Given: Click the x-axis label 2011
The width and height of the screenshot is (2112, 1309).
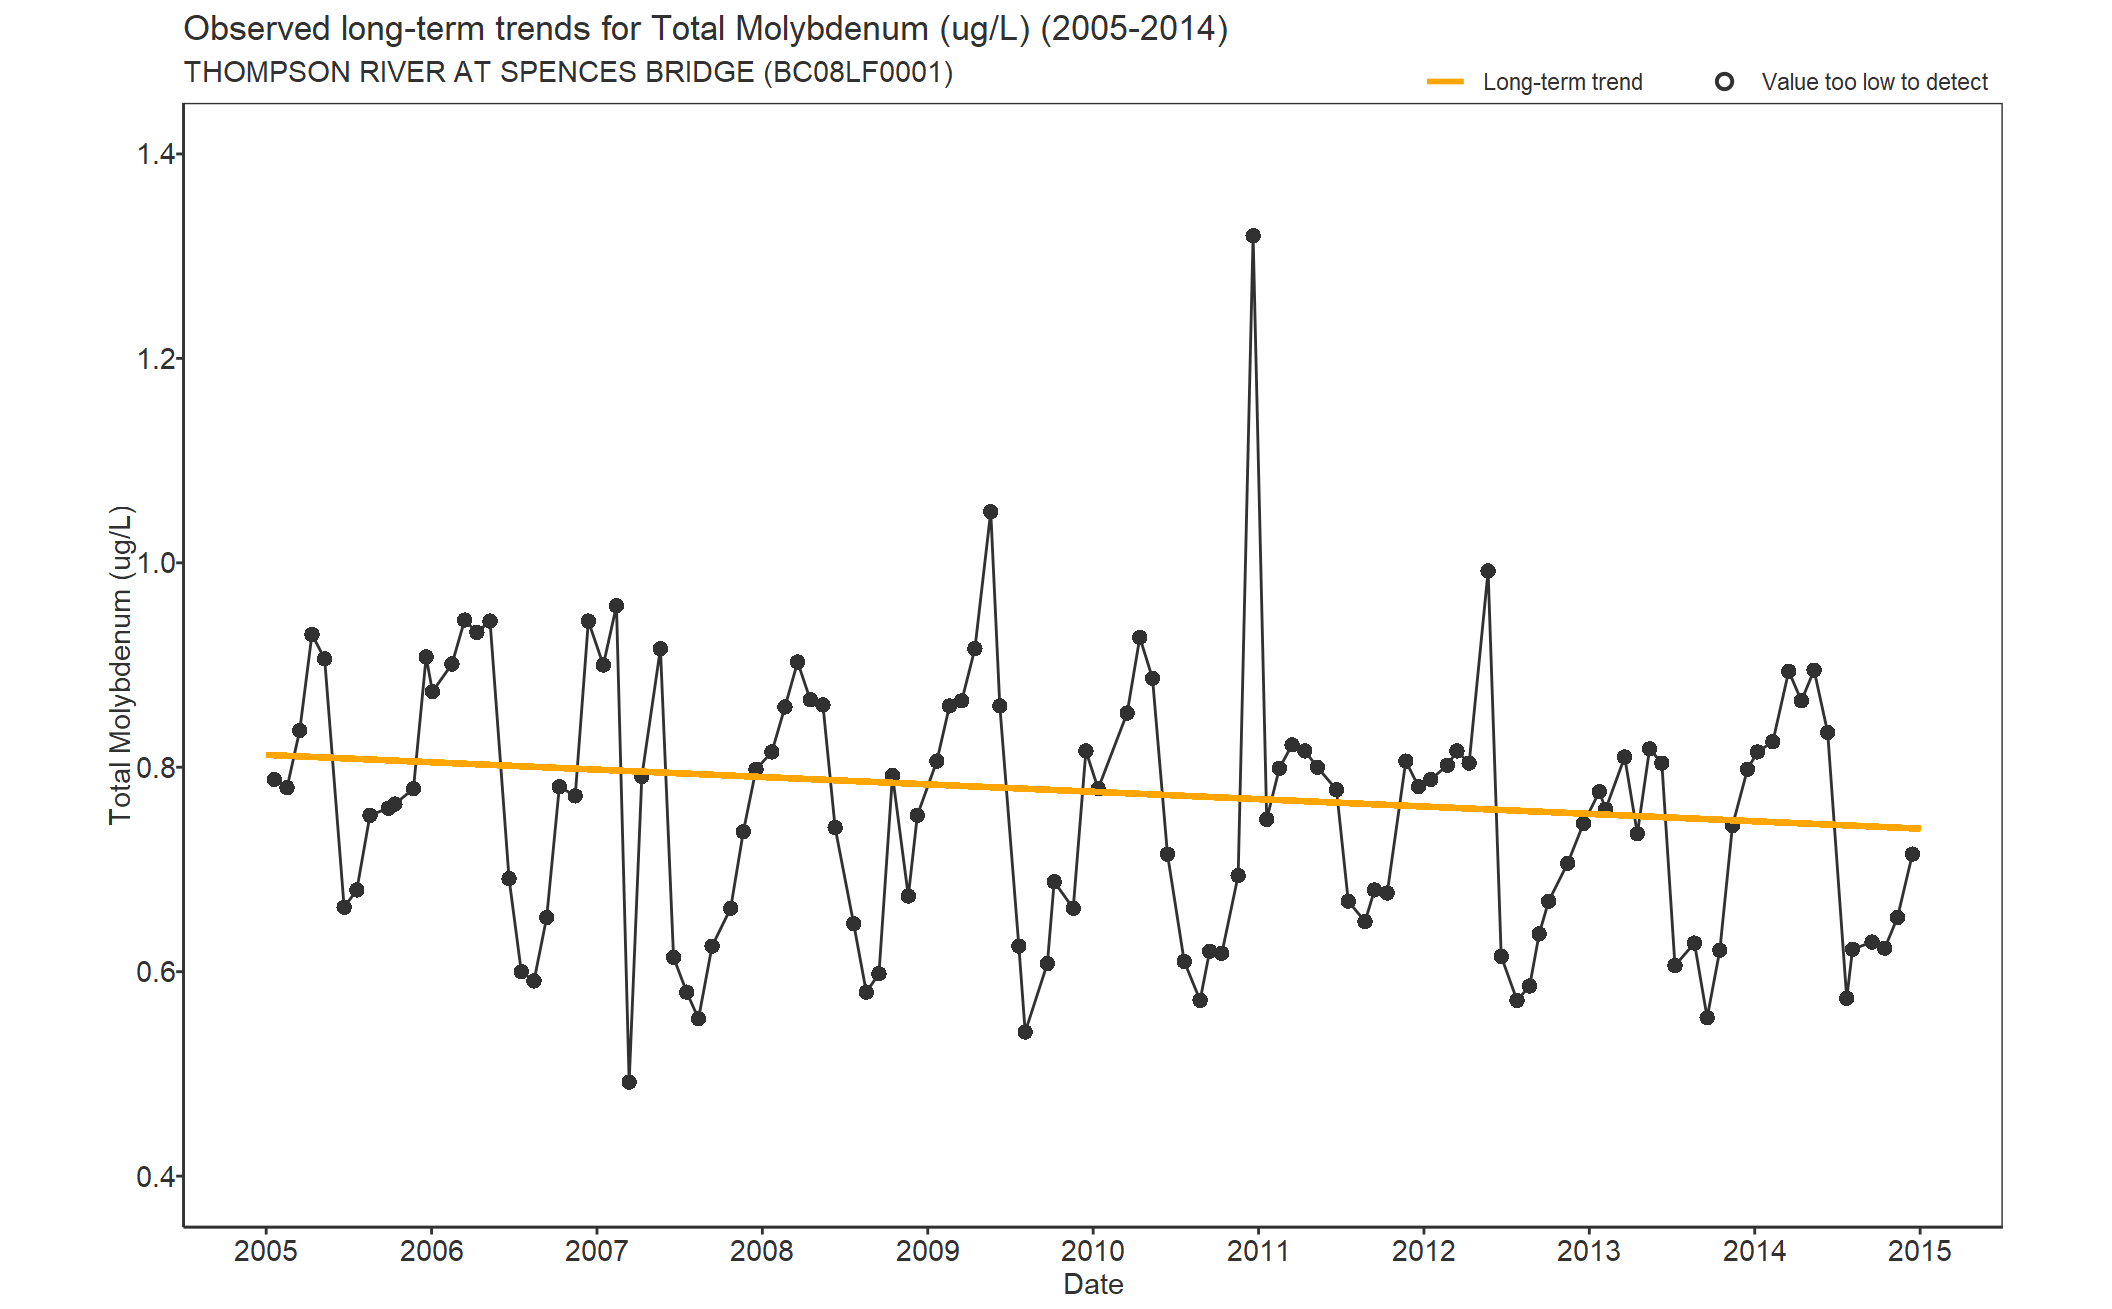Looking at the screenshot, I should click(x=1258, y=1251).
